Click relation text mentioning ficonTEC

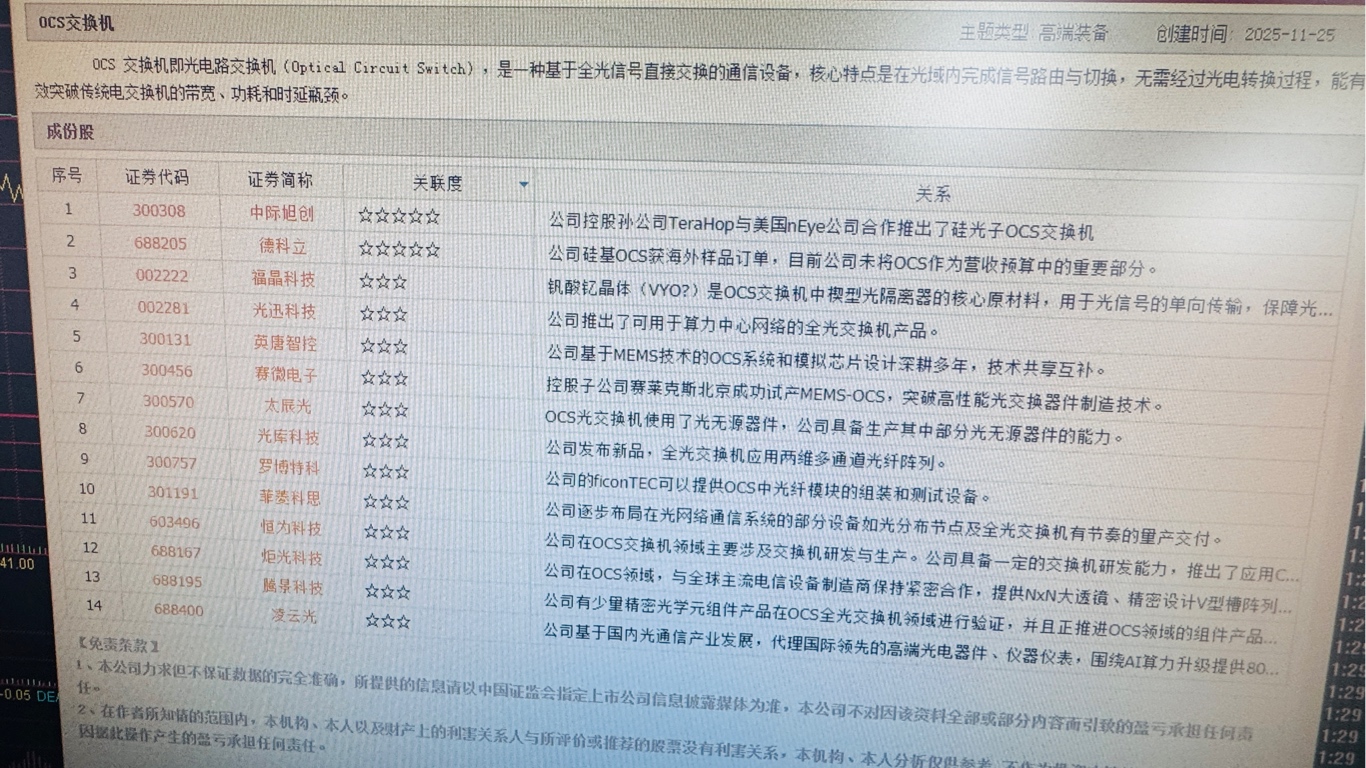point(768,488)
